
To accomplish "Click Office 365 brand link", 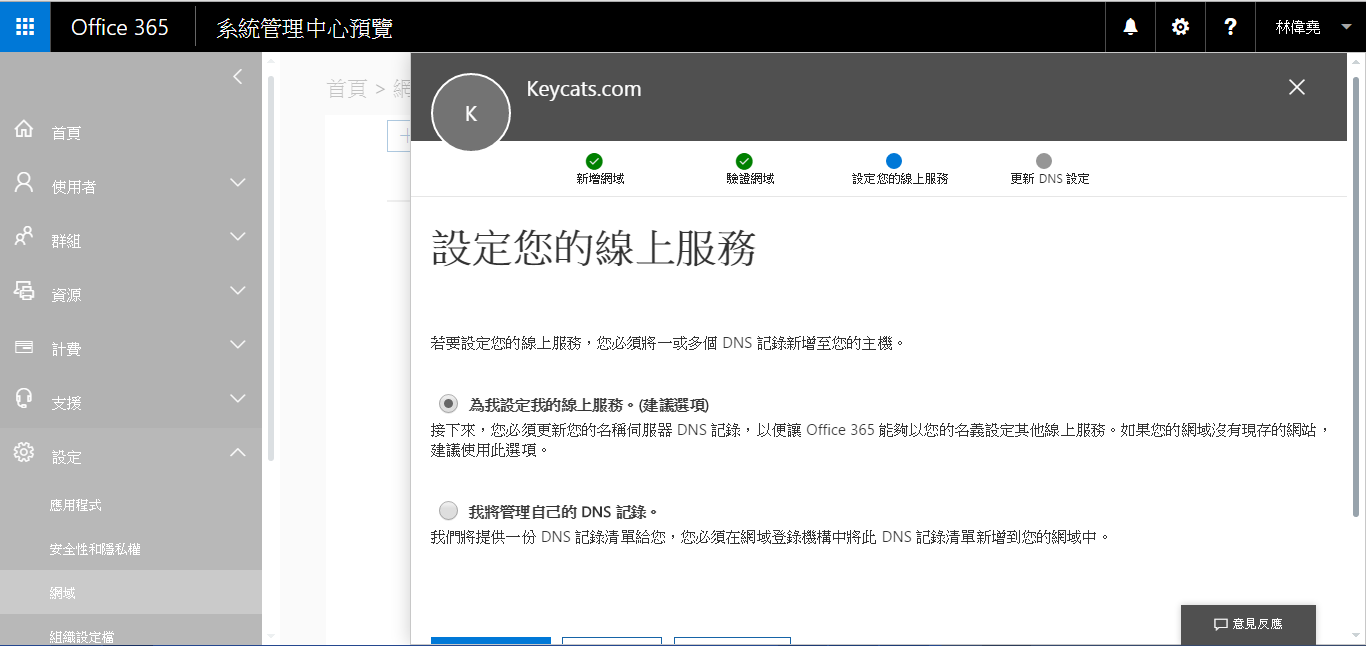I will pyautogui.click(x=120, y=27).
